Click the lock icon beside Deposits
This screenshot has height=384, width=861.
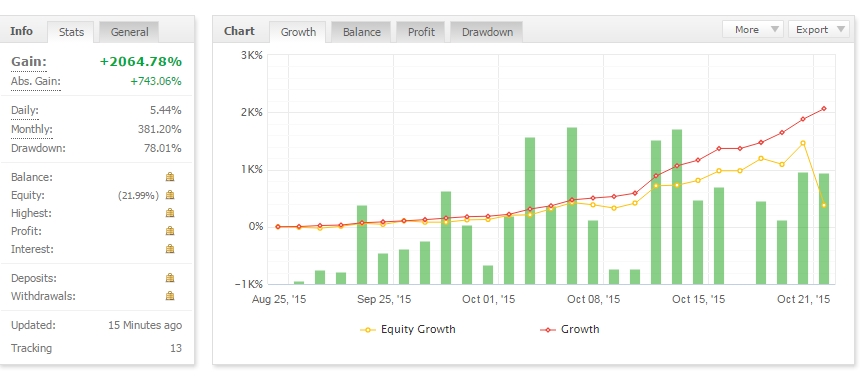pos(170,278)
